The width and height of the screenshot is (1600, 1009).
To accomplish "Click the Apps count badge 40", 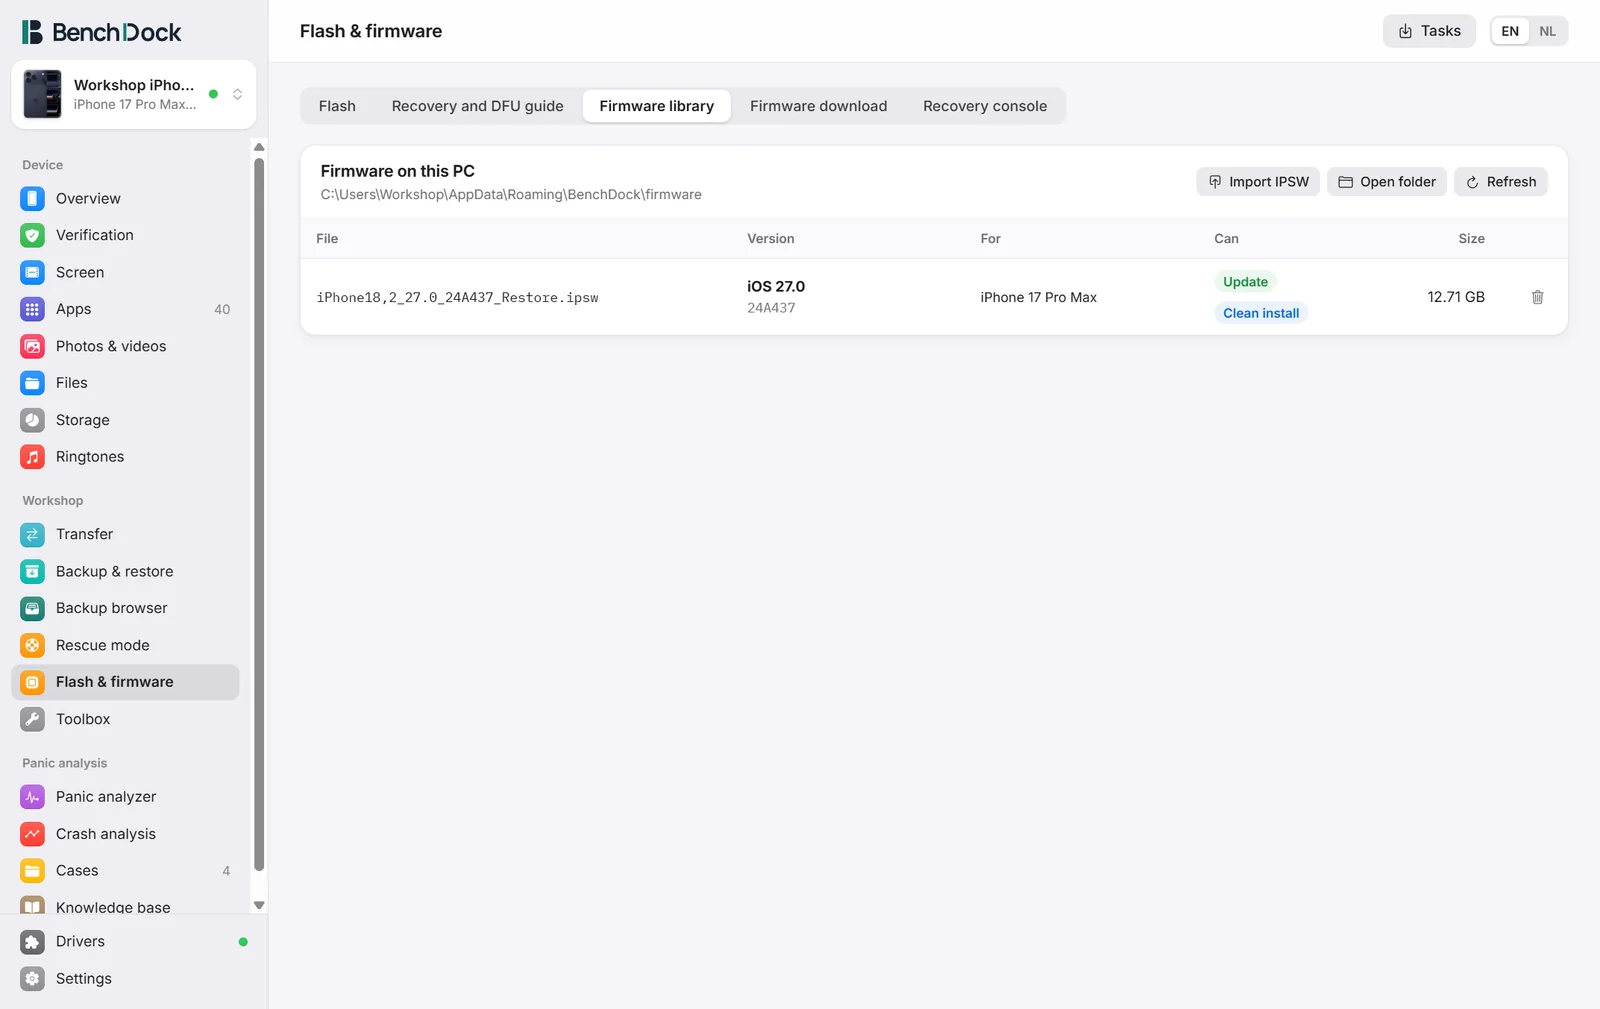I will (x=222, y=309).
